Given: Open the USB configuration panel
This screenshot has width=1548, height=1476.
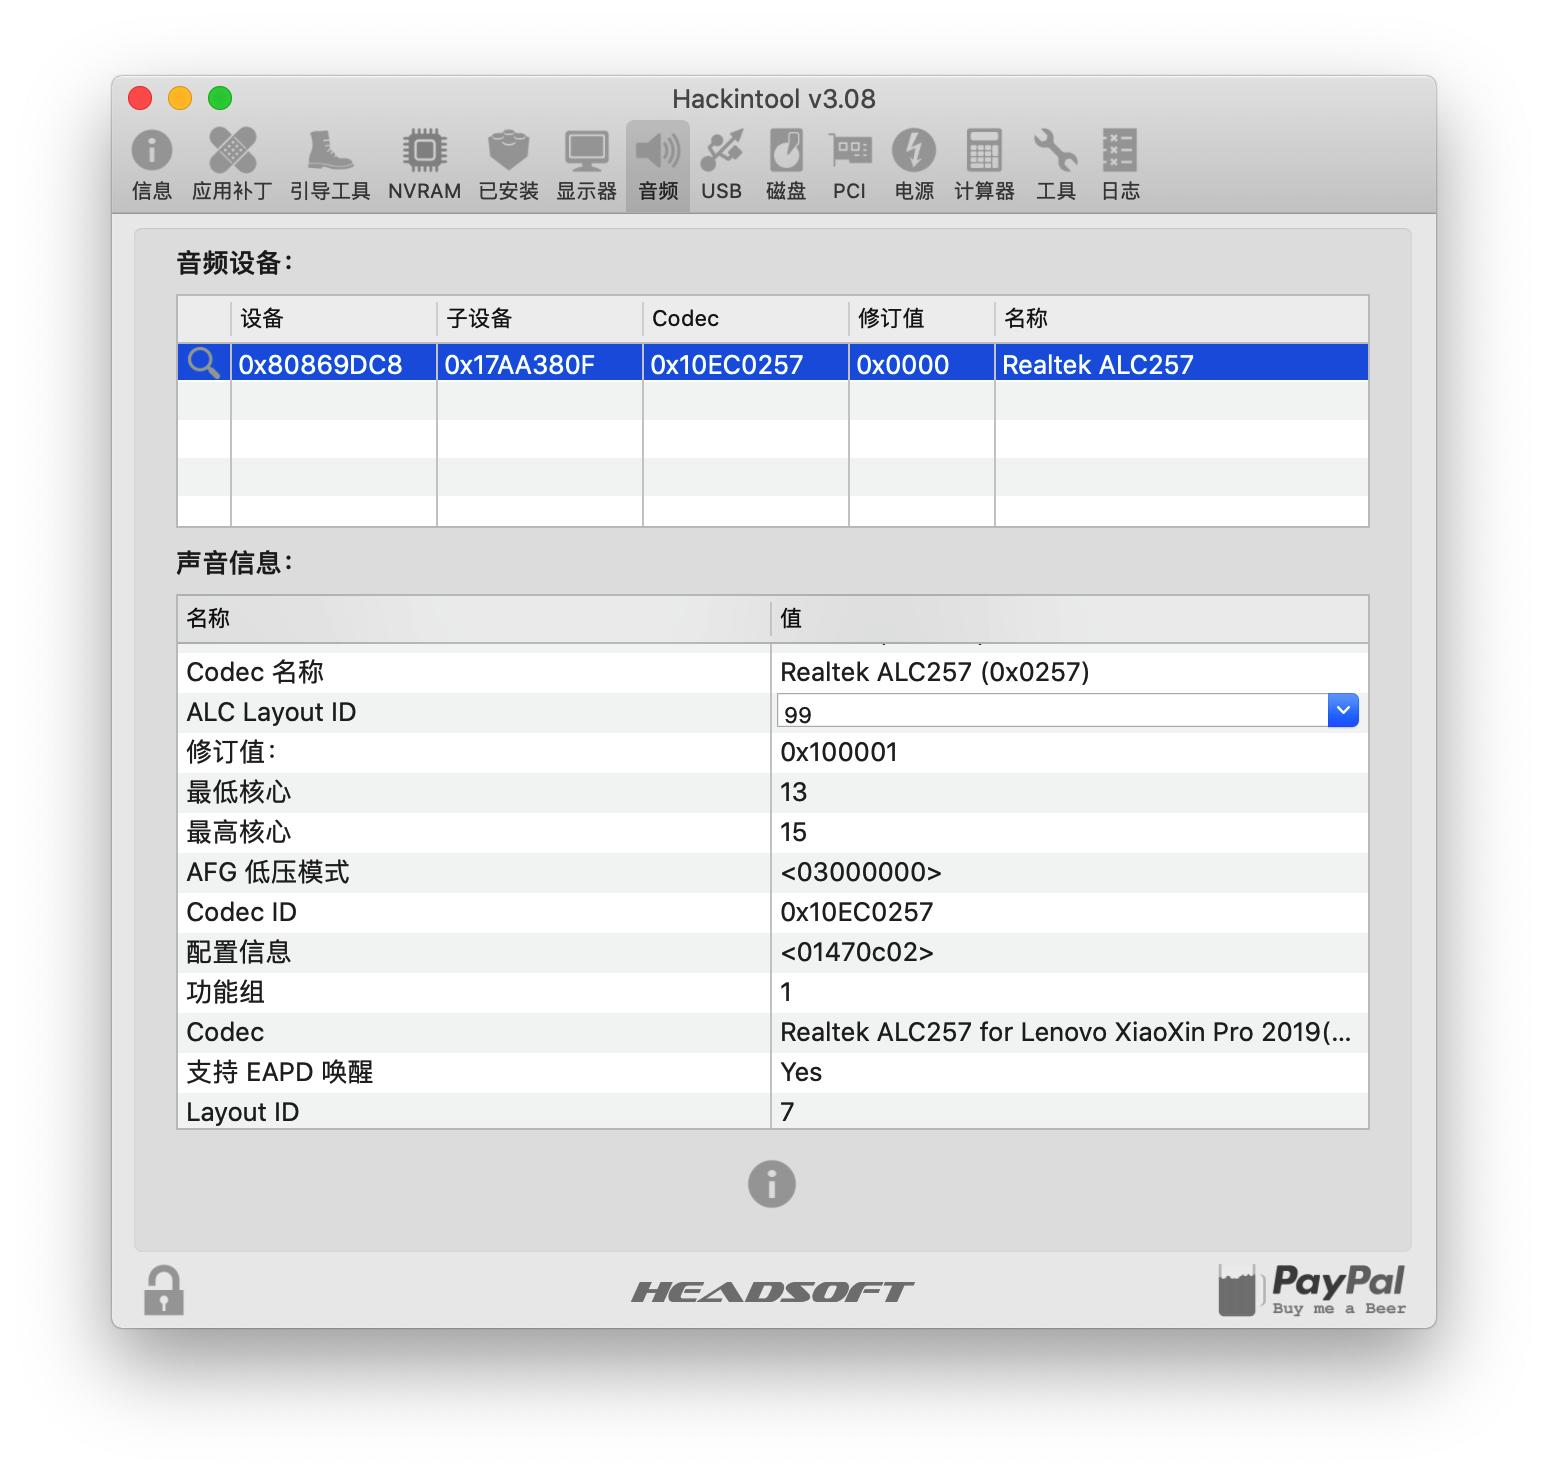Looking at the screenshot, I should (x=720, y=163).
